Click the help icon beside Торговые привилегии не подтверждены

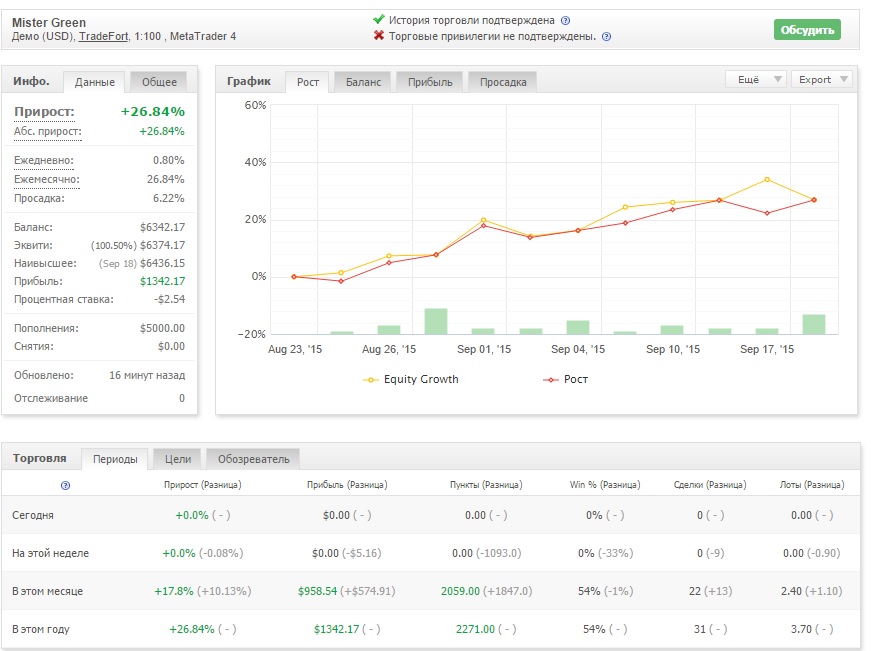click(x=607, y=37)
